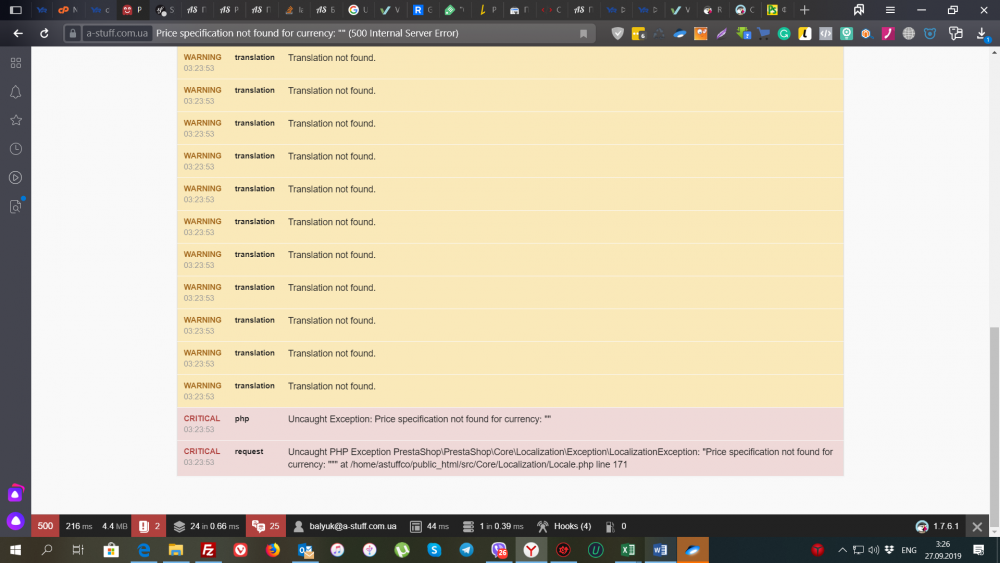
Task: Bookmark this page via address bar icon
Action: coord(583,33)
